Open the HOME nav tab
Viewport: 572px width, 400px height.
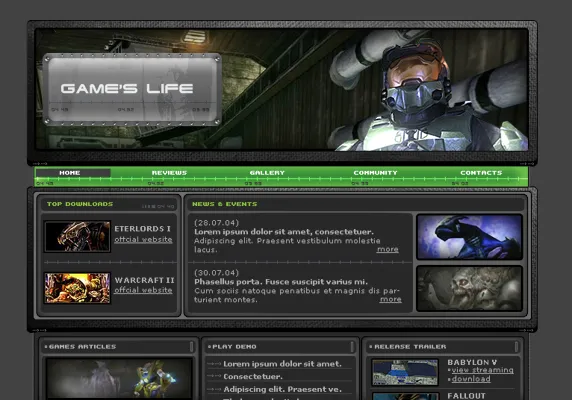click(70, 173)
